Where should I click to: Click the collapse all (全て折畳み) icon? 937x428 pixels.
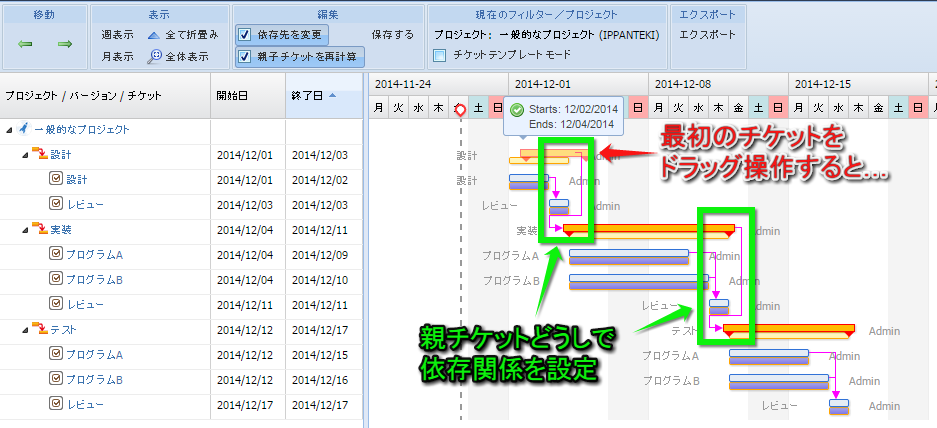click(154, 34)
